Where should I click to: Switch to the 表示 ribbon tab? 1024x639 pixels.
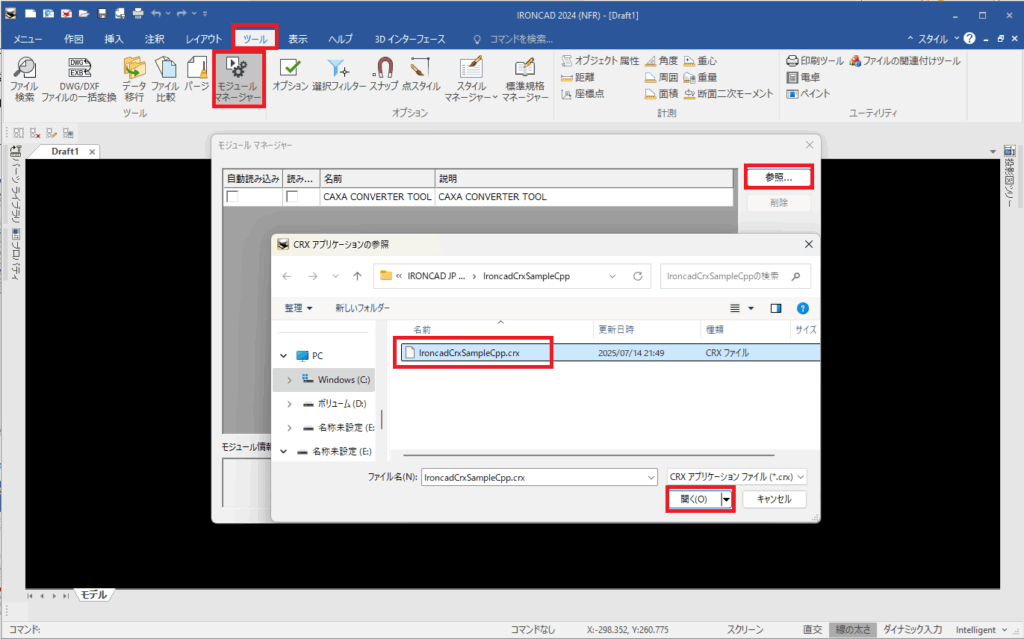click(x=298, y=38)
